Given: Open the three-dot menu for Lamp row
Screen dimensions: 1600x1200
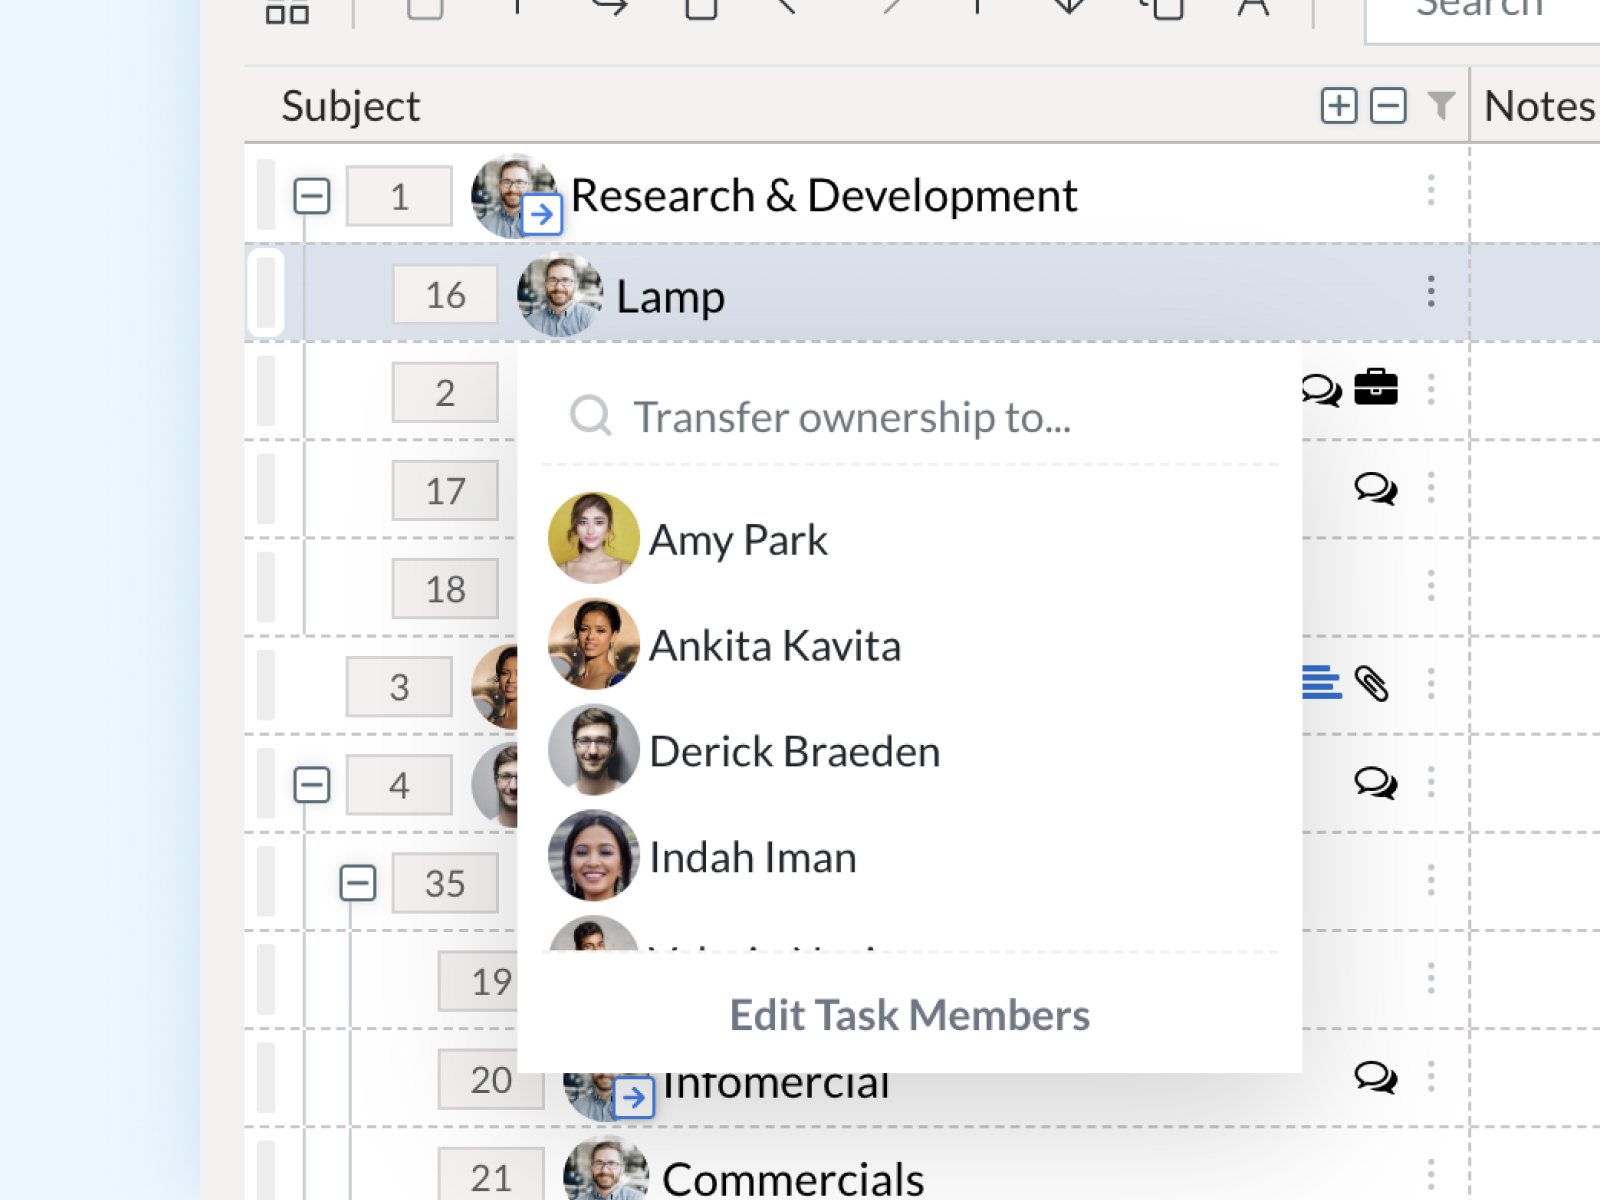Looking at the screenshot, I should (1431, 291).
